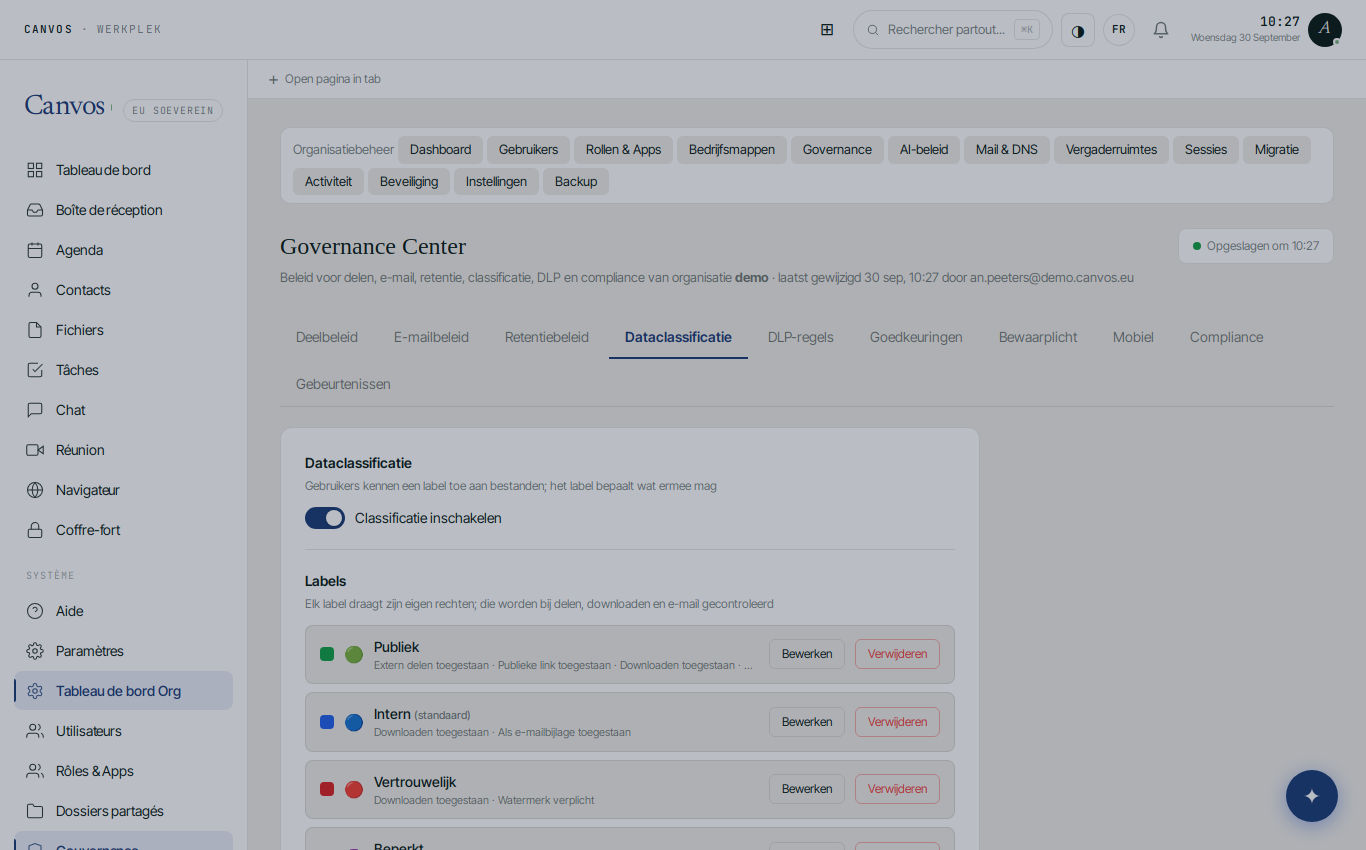Open the sparkle assistant floating button
This screenshot has height=850, width=1366.
click(x=1312, y=796)
